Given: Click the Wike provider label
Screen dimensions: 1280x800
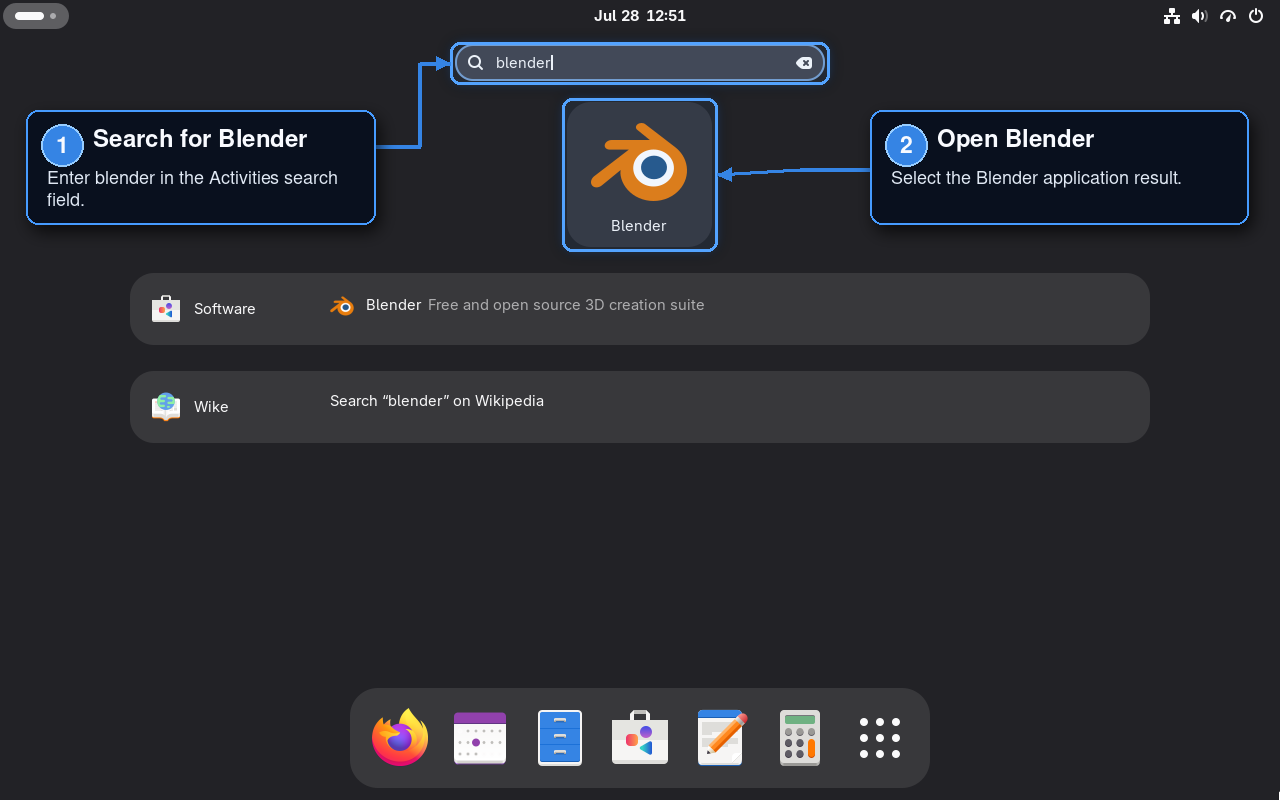Looking at the screenshot, I should coord(211,407).
